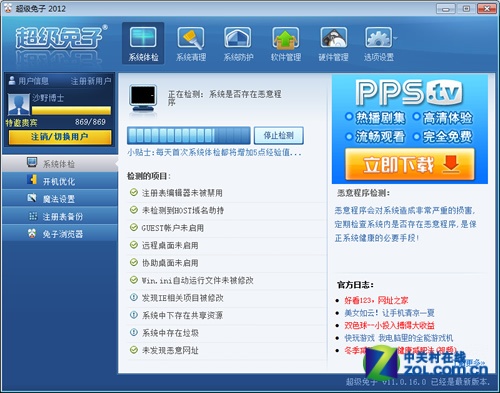Image resolution: width=500 pixels, height=393 pixels.
Task: Click warning icon beside 系统中存在垃圾
Action: (134, 332)
